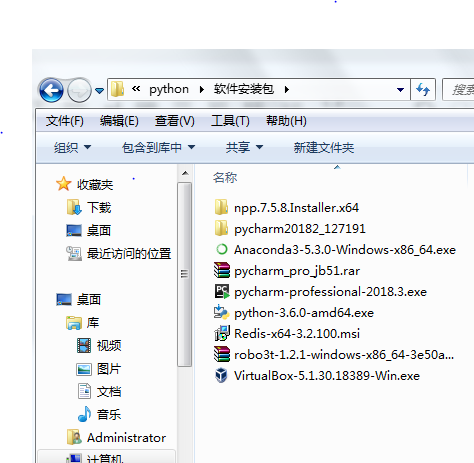Open the 包含到库中 dropdown
The width and height of the screenshot is (474, 463).
(158, 147)
